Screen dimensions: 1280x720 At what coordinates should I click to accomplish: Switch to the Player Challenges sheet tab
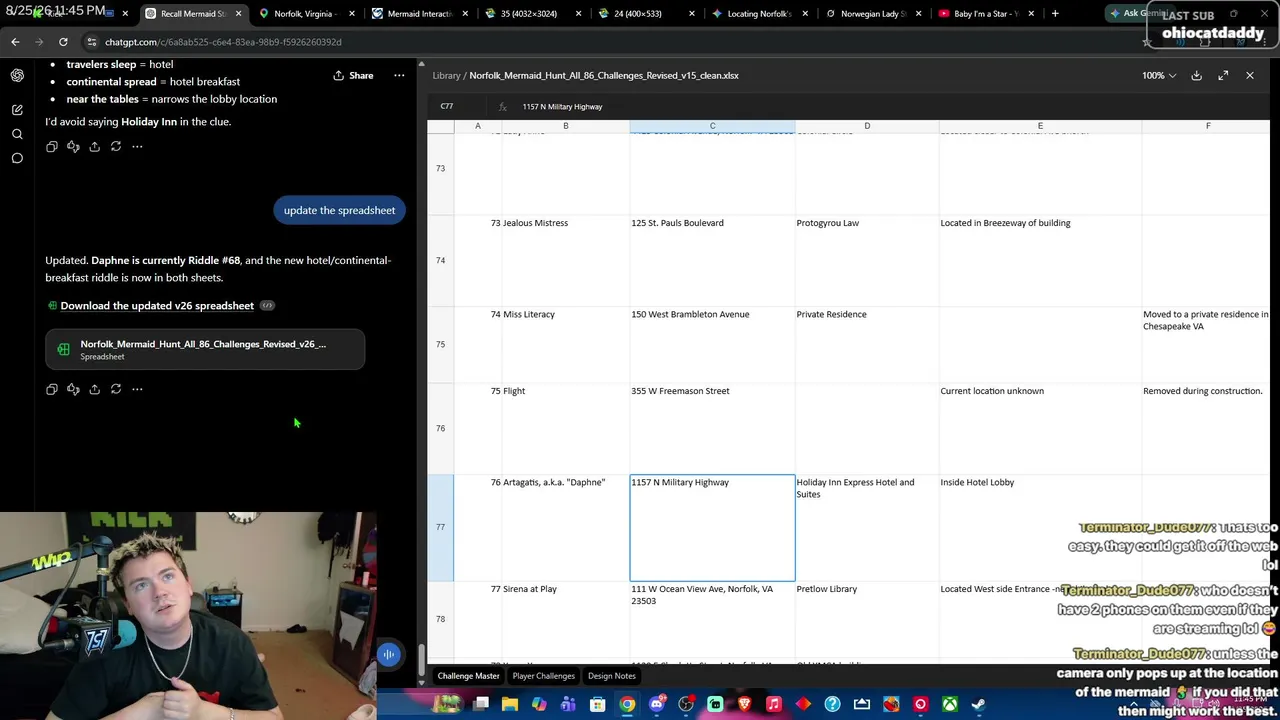pyautogui.click(x=543, y=676)
